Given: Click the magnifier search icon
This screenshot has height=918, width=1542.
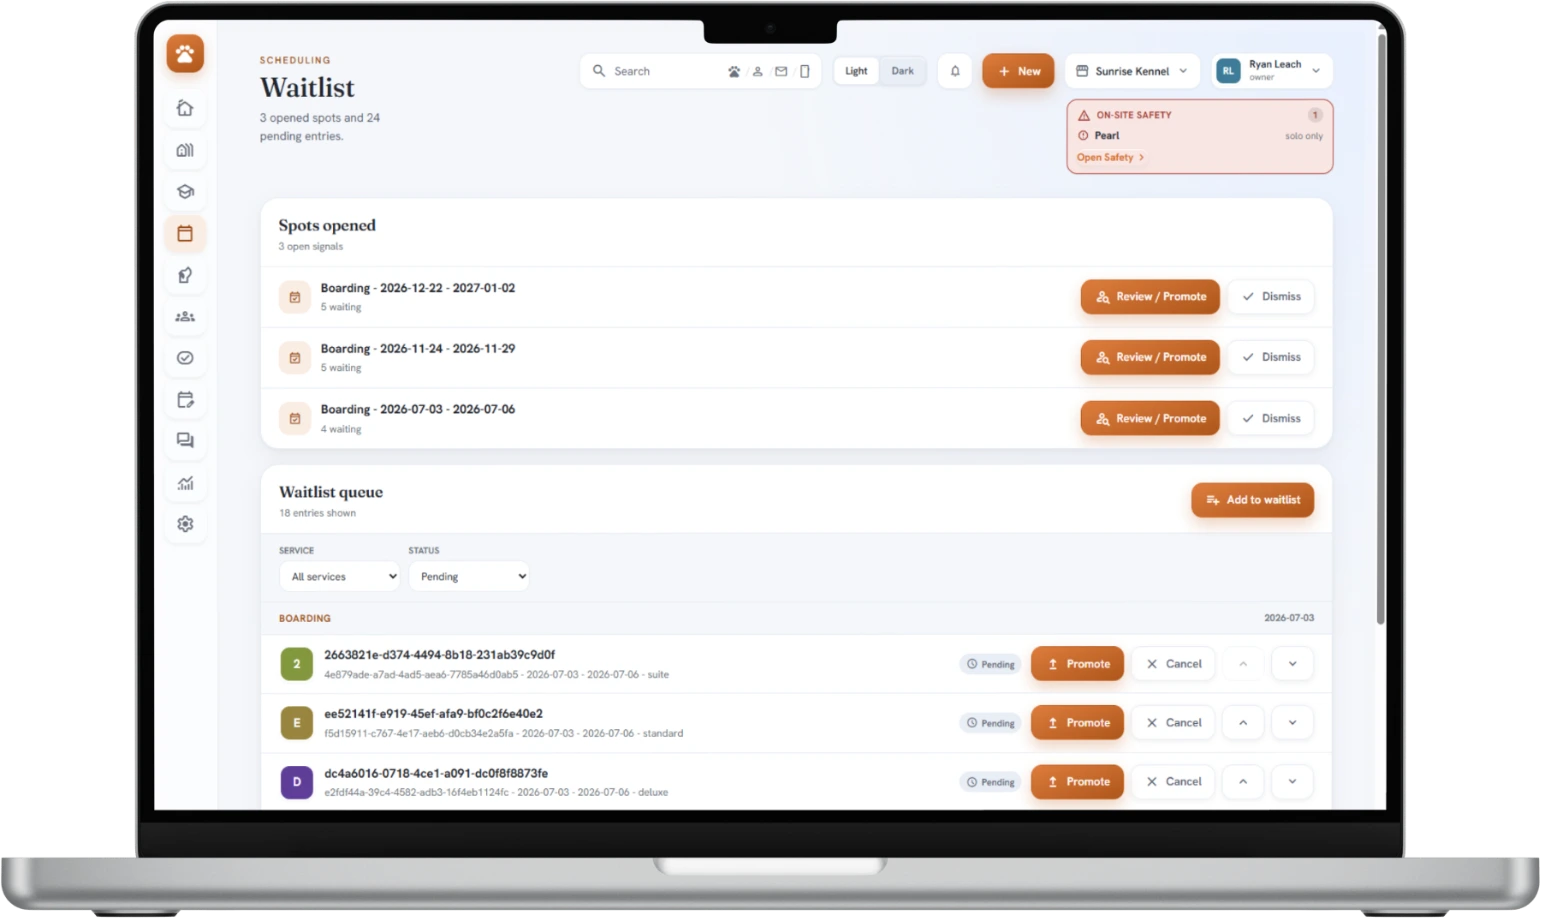Looking at the screenshot, I should 599,71.
